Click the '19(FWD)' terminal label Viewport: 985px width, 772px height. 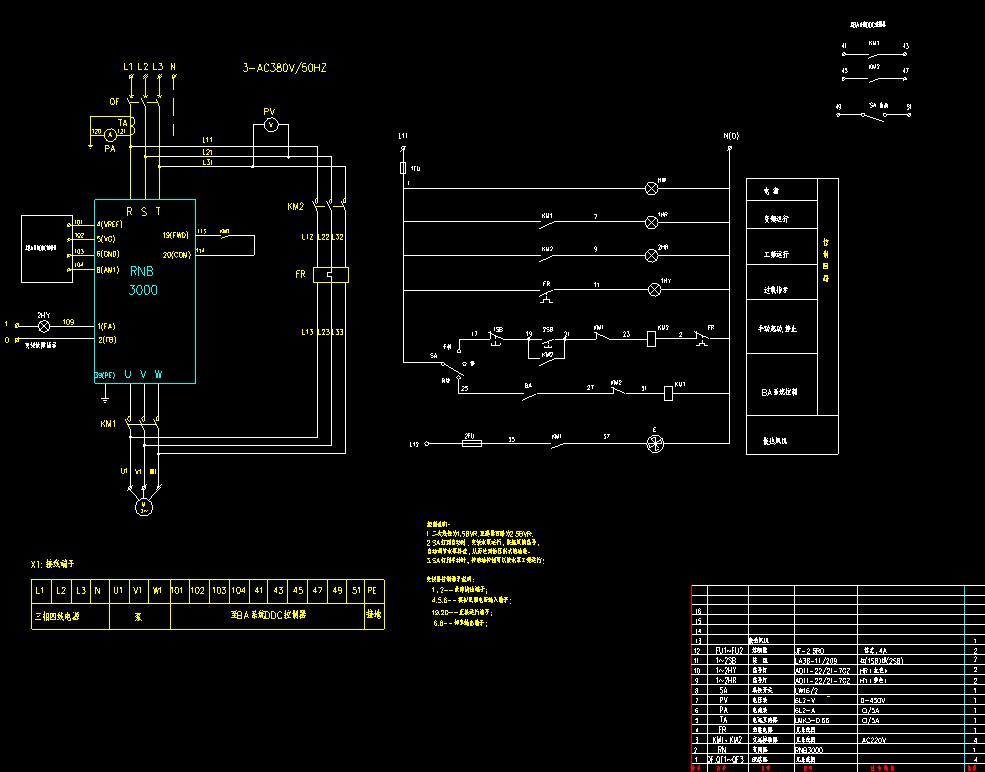176,236
